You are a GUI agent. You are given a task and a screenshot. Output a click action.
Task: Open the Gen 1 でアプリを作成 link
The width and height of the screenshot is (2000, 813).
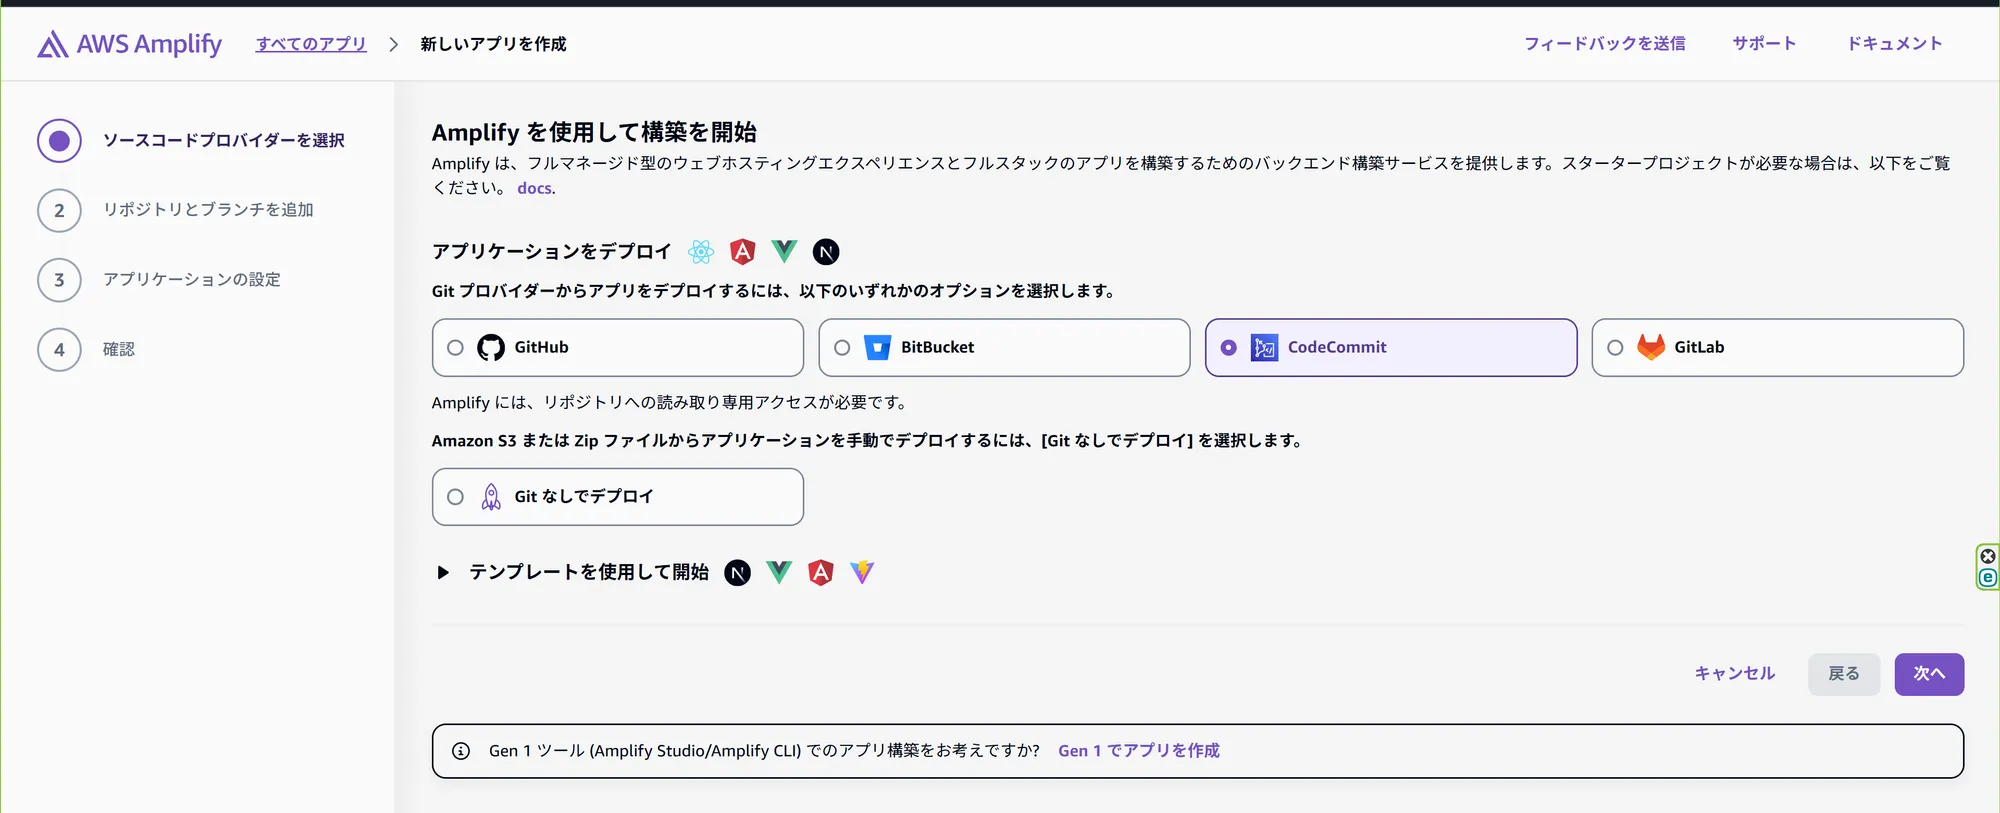pyautogui.click(x=1138, y=751)
